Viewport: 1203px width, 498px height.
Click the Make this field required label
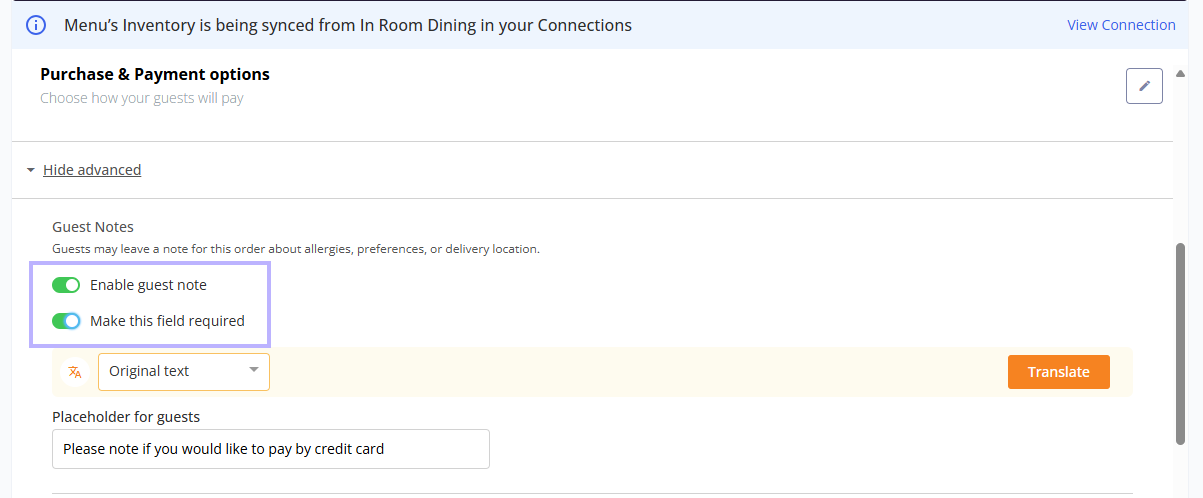click(167, 321)
